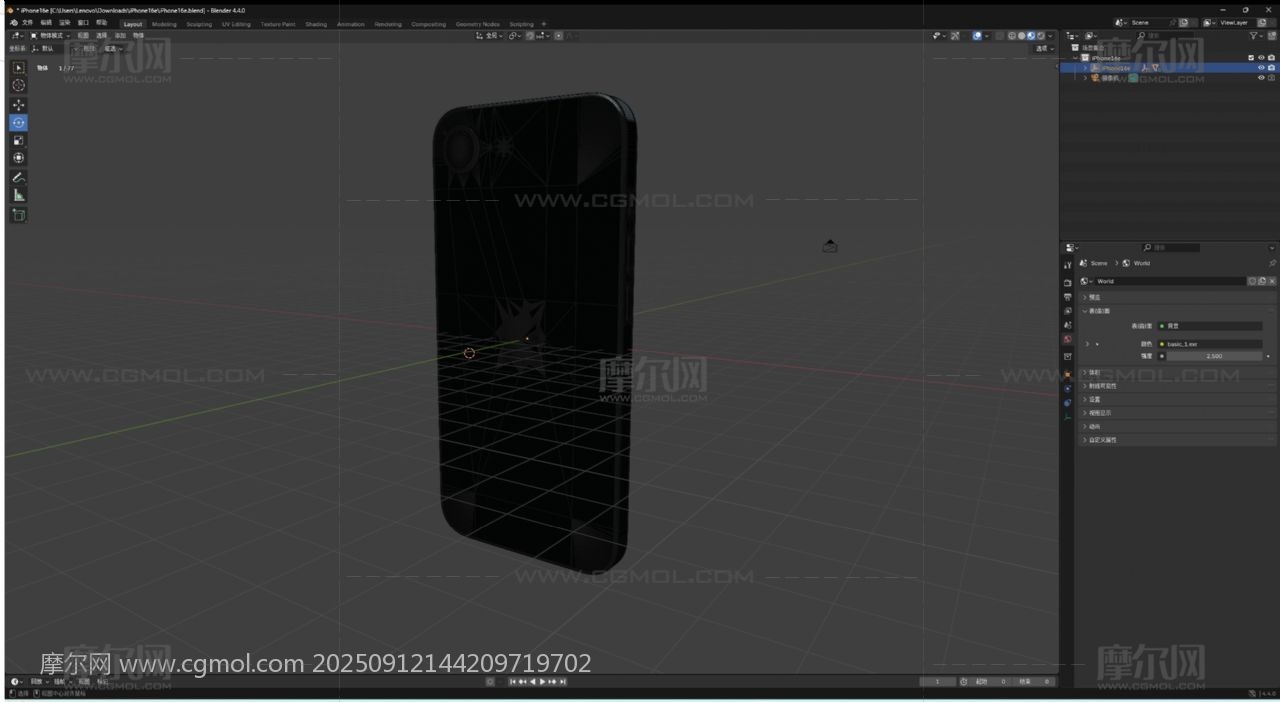Select the Scale tool
The width and height of the screenshot is (1280, 702).
18,141
